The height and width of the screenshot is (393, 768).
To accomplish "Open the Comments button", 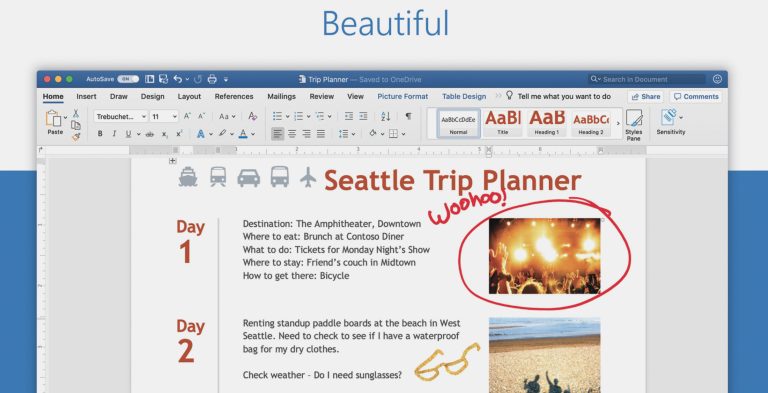I will point(696,97).
